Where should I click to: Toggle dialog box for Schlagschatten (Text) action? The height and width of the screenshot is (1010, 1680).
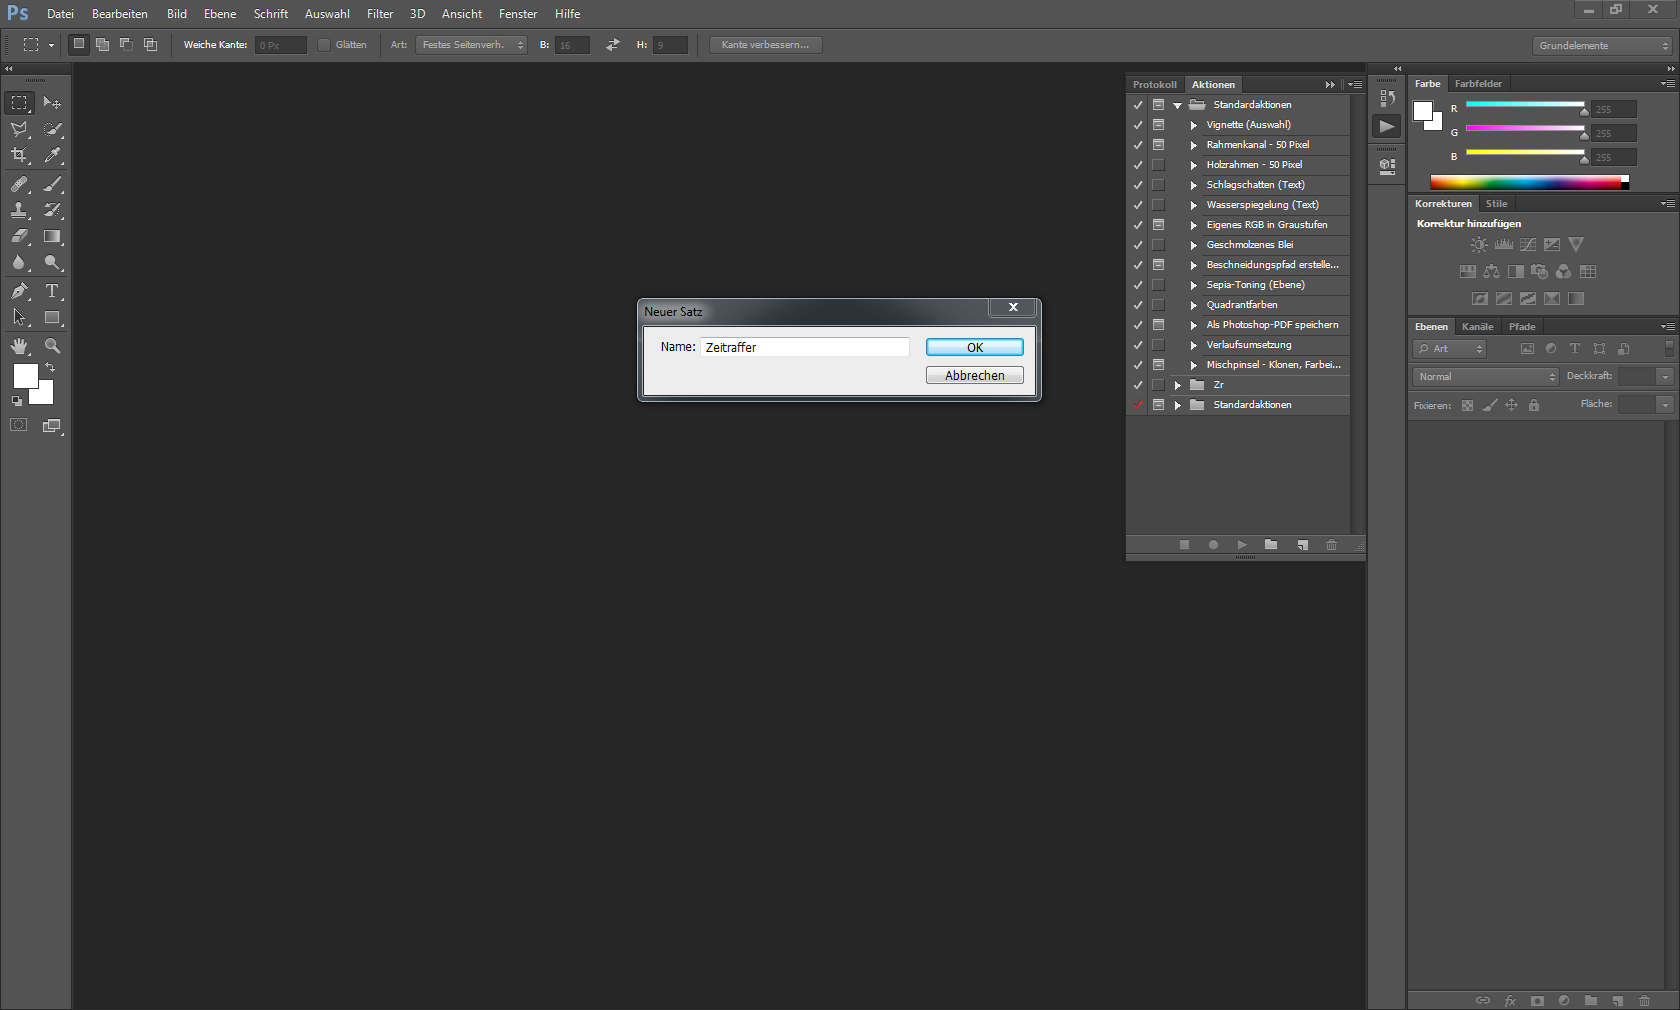[x=1158, y=185]
